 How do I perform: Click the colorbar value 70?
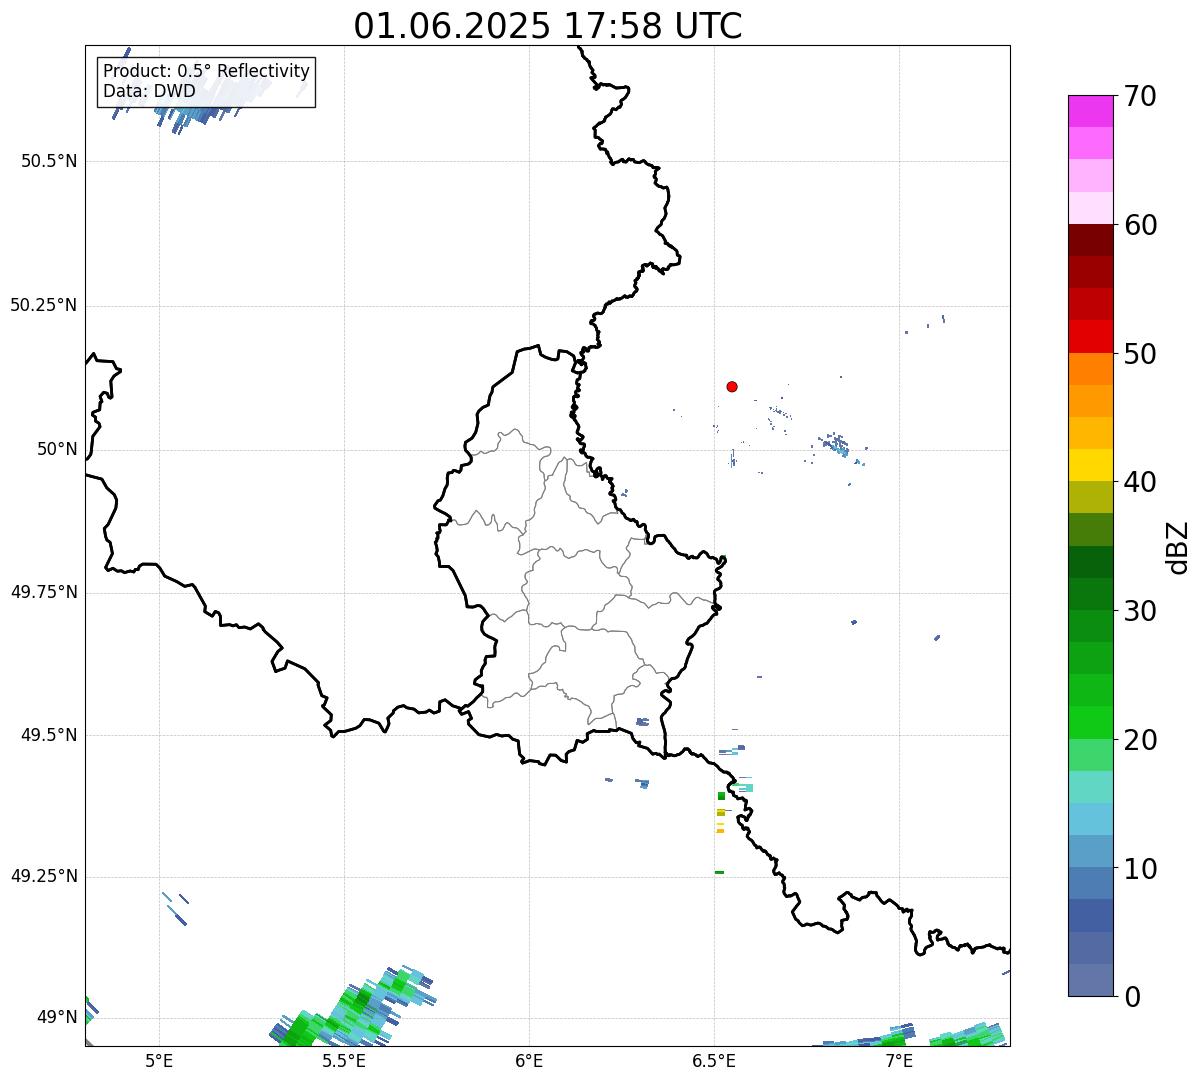(1140, 97)
